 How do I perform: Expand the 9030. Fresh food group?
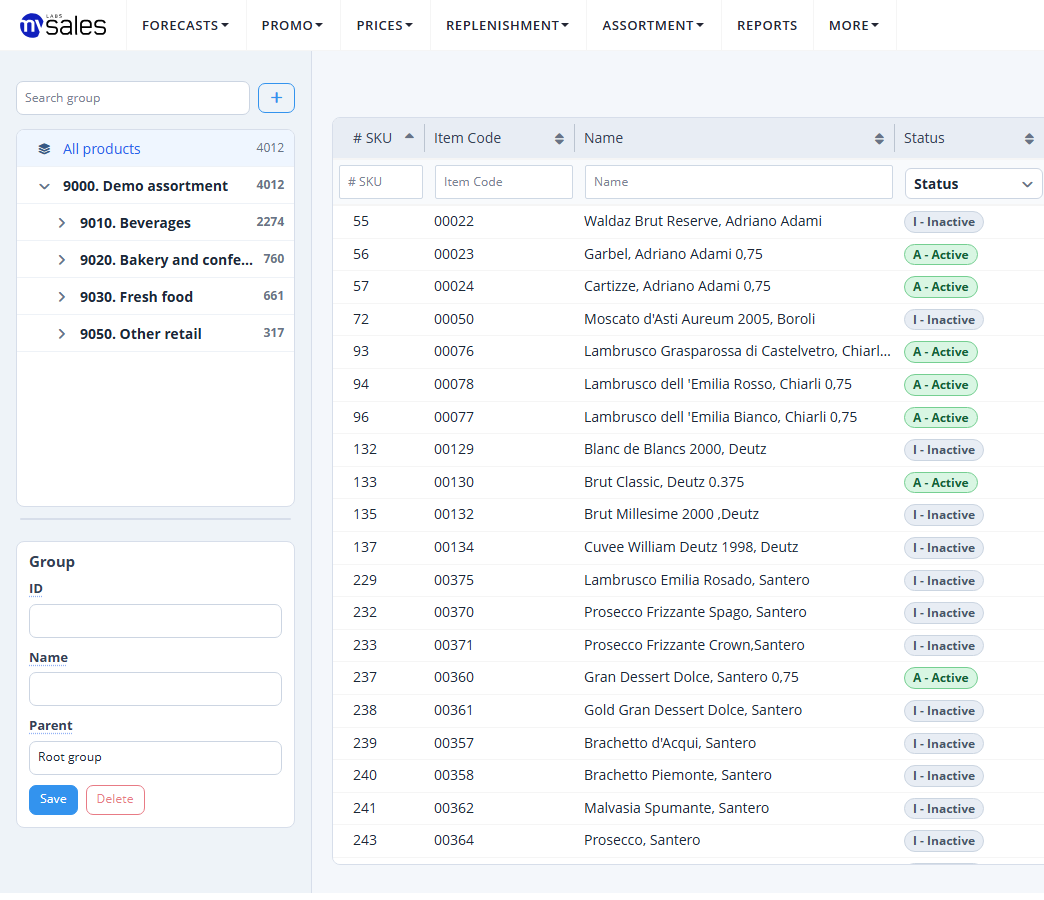coord(61,297)
